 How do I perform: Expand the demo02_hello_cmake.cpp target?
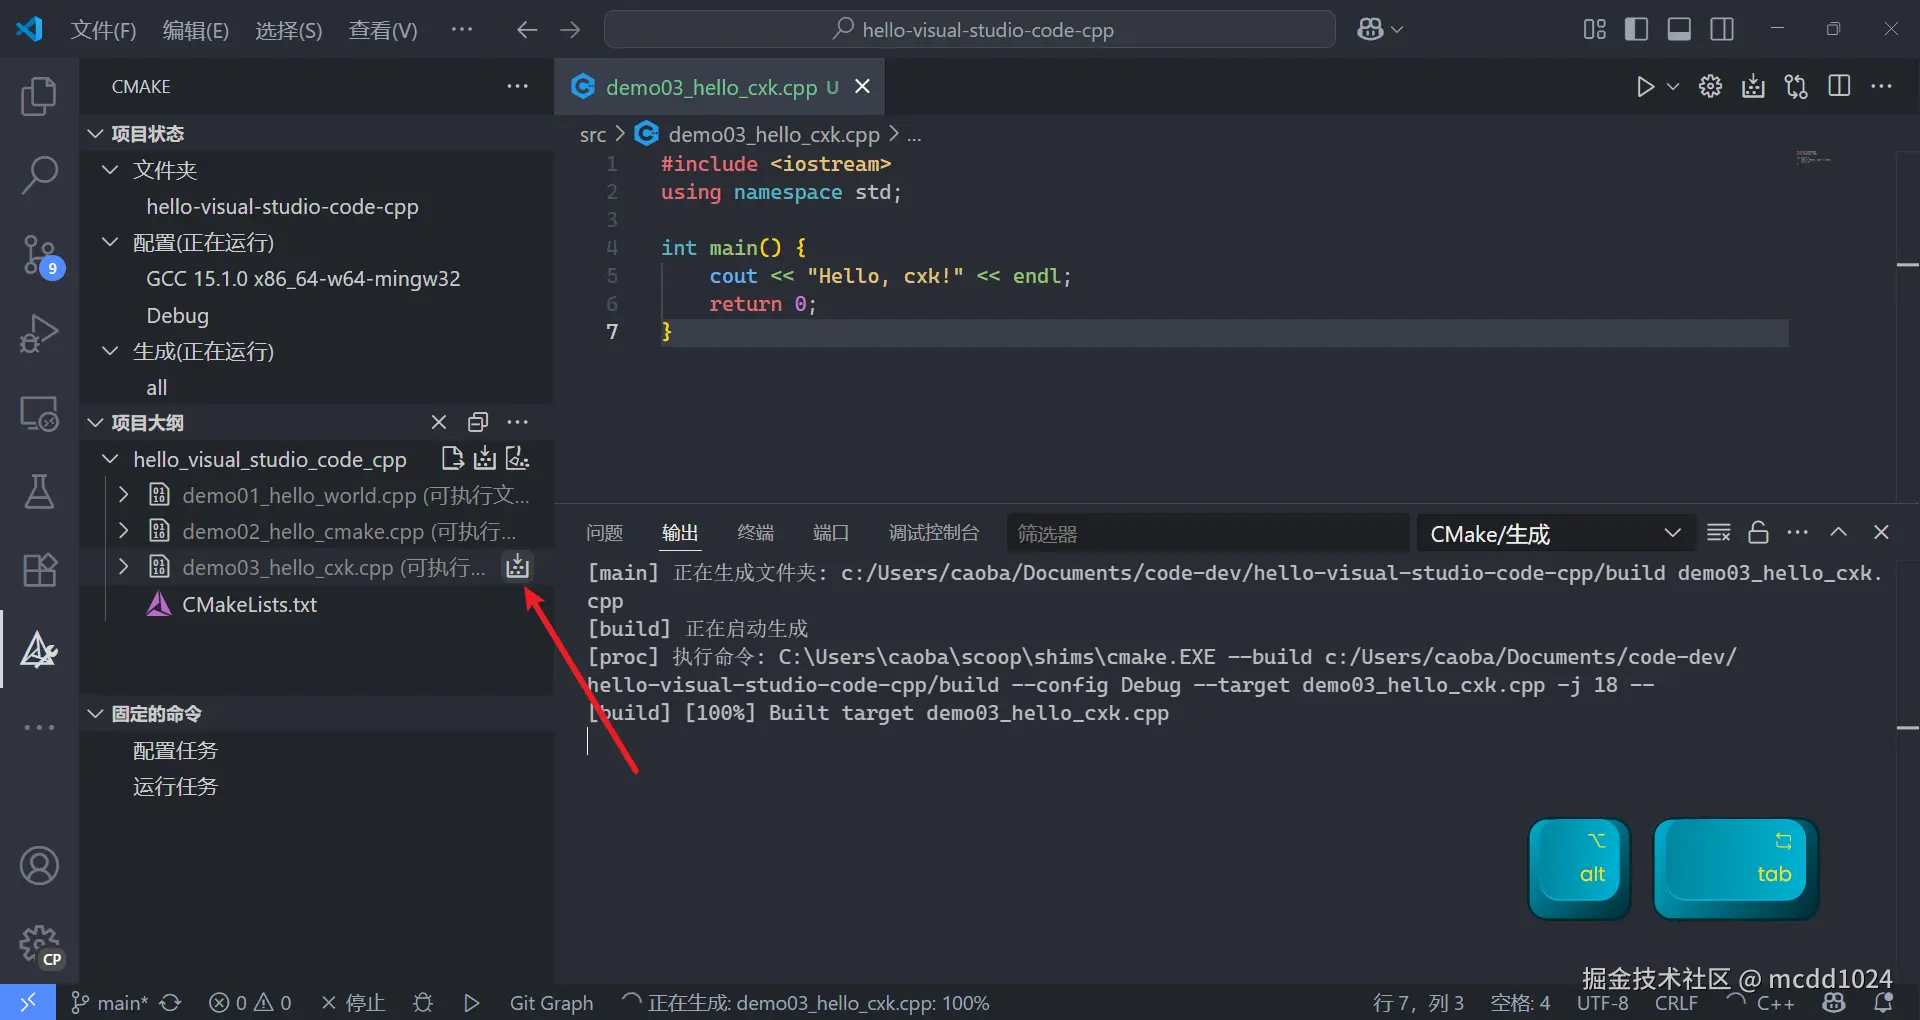[123, 531]
